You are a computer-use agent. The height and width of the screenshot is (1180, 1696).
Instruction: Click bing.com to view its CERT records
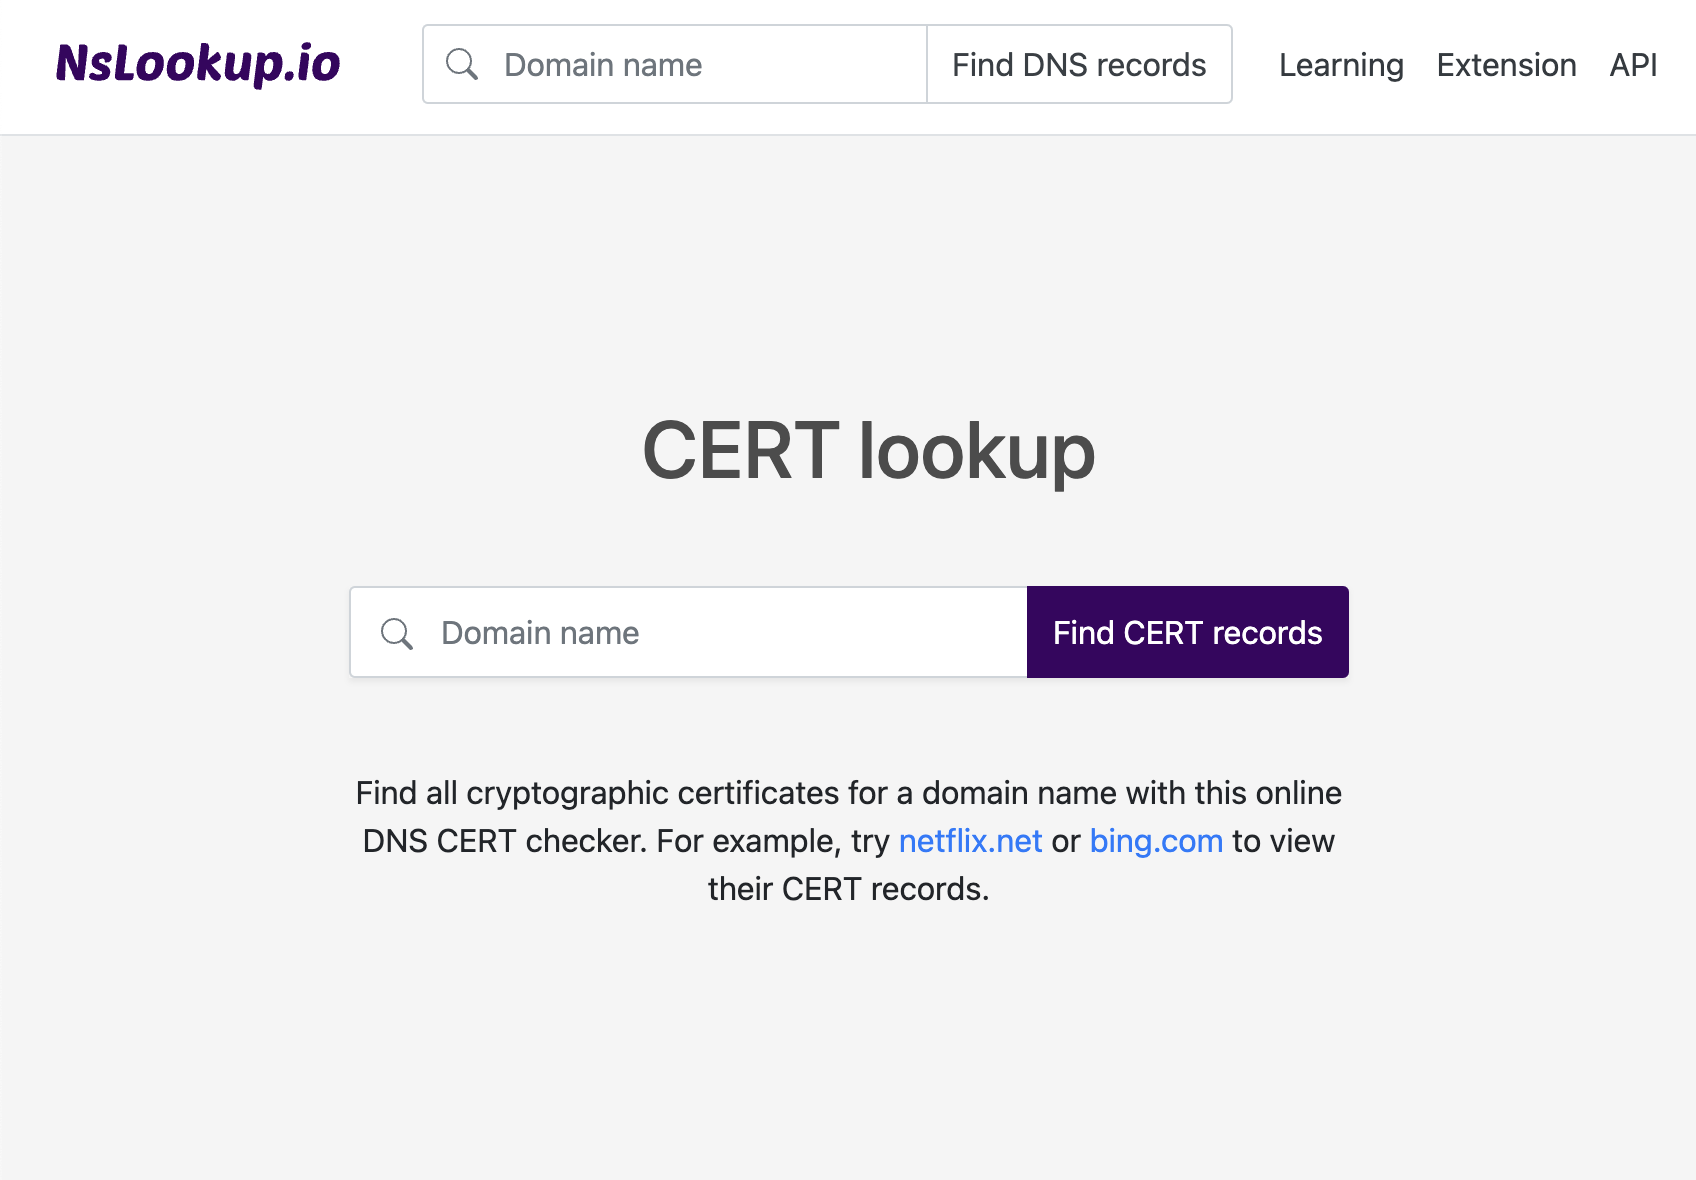coord(1155,841)
